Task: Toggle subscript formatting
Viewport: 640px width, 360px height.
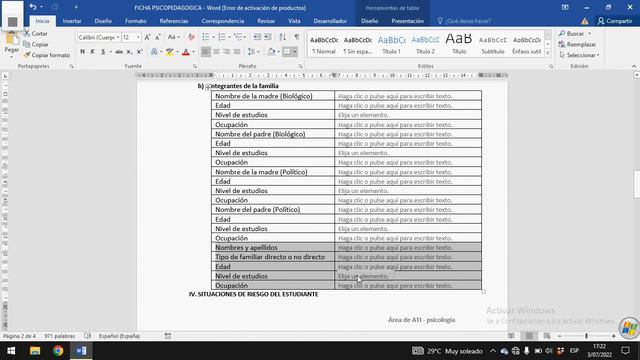Action: pyautogui.click(x=129, y=52)
